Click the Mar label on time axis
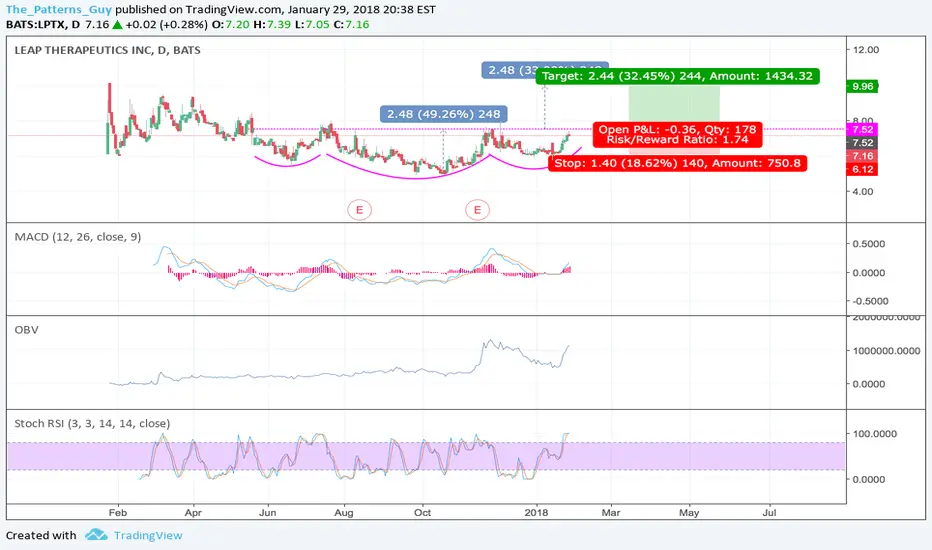The width and height of the screenshot is (932, 550). (x=610, y=513)
